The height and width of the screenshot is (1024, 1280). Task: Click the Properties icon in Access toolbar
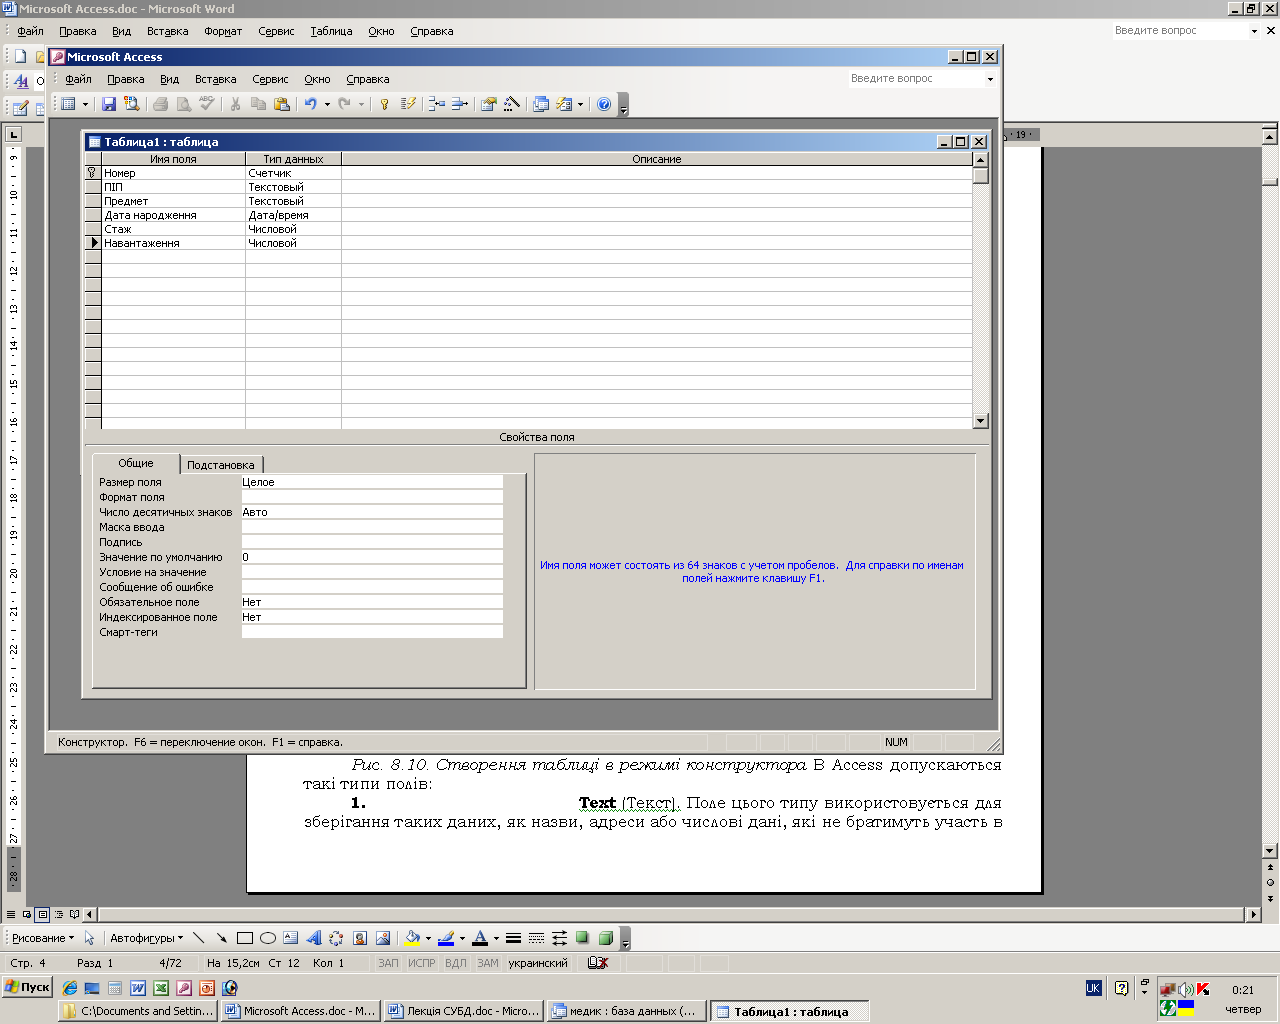click(489, 104)
